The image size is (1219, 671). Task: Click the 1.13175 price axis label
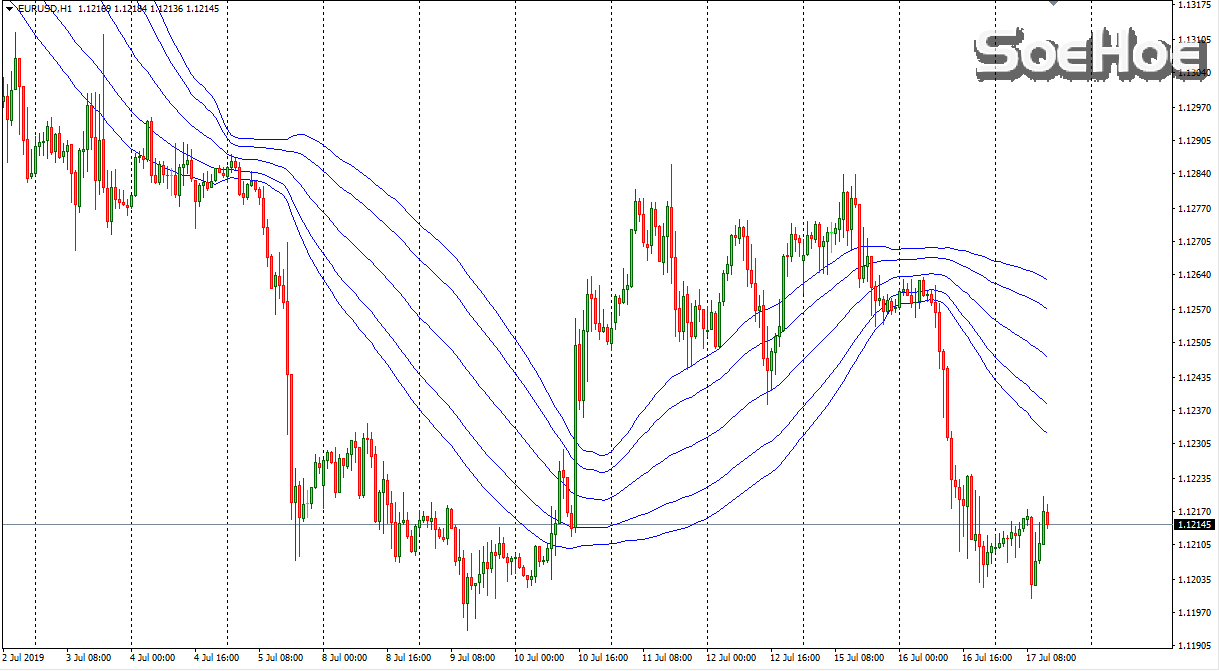(1194, 6)
